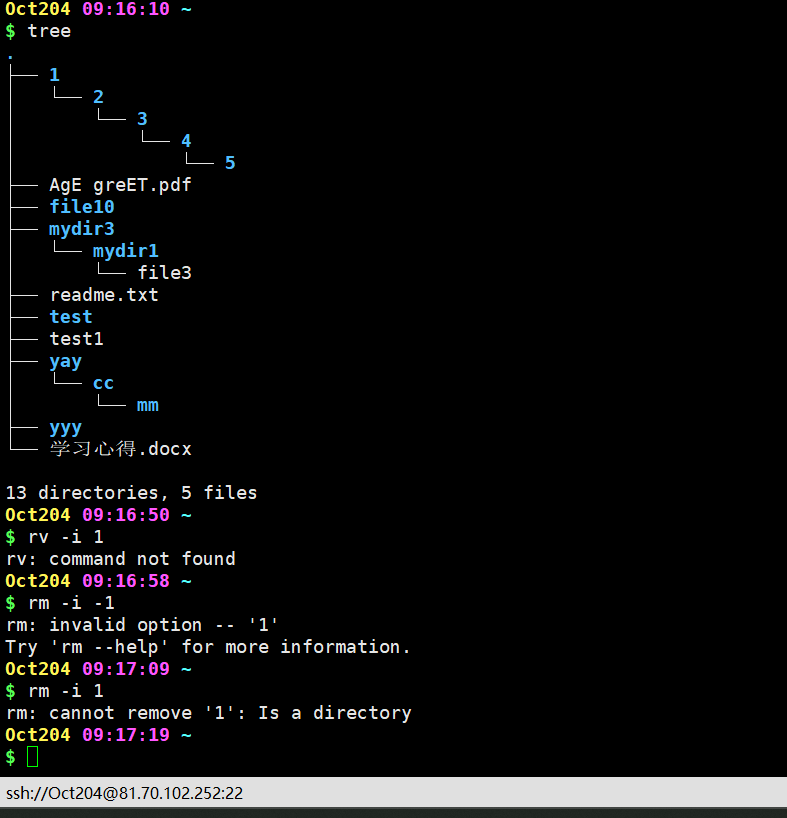Click the 'mydir1' subdirectory name
This screenshot has height=818, width=787.
[126, 251]
